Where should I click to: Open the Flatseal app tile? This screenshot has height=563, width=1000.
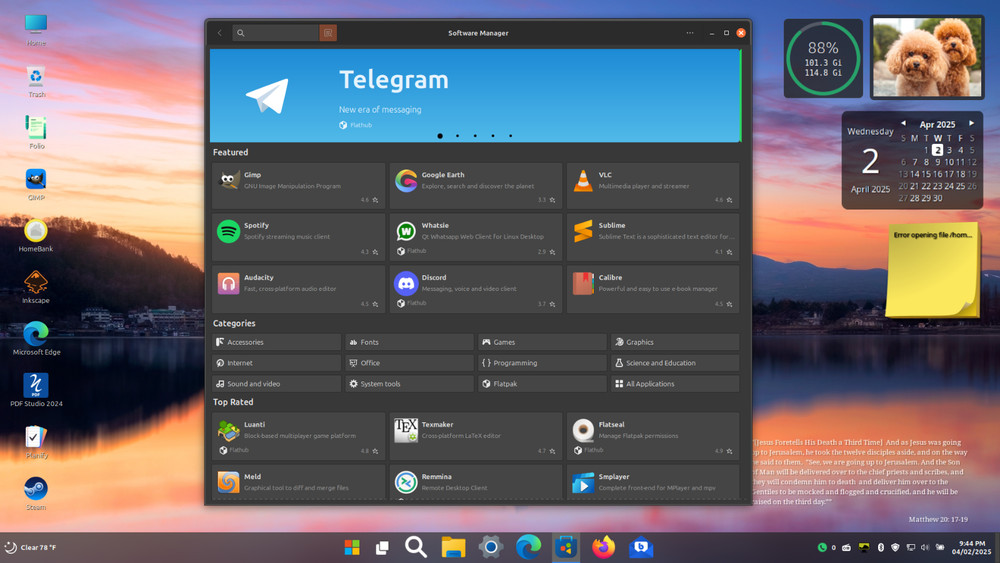point(652,436)
